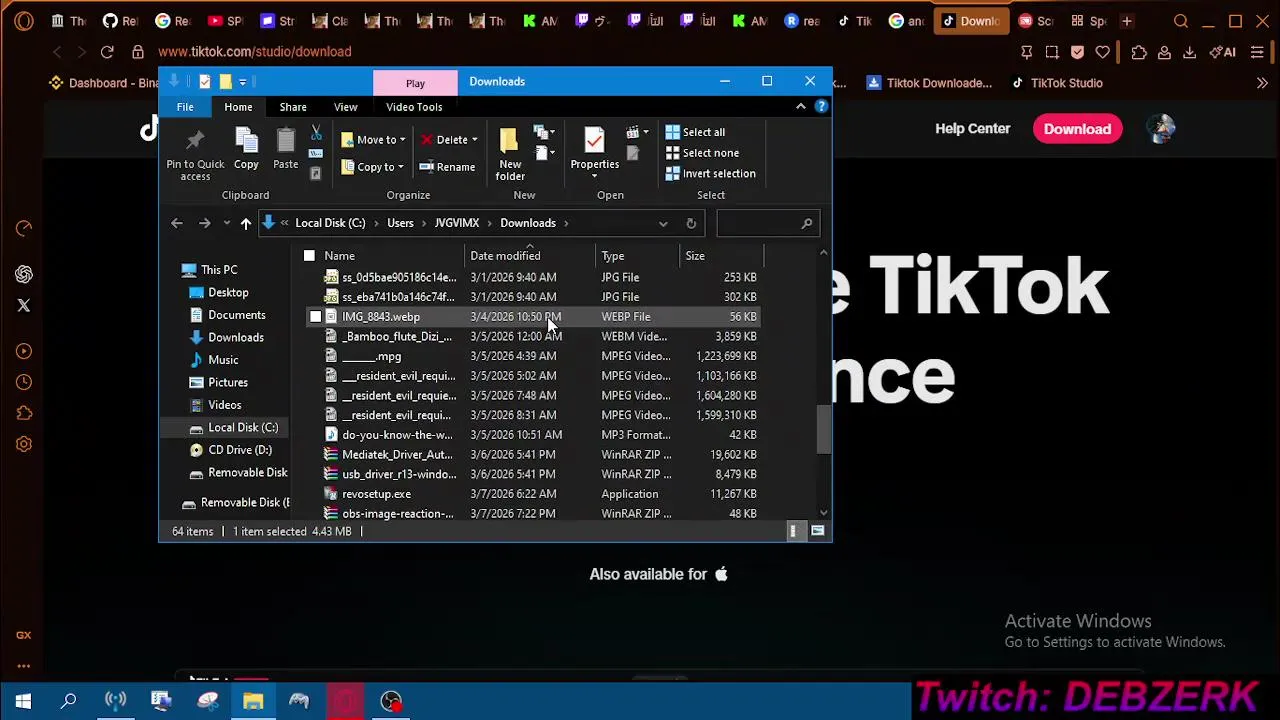Click the heart bookmark icon in Opera toolbar
This screenshot has height=720, width=1280.
click(1103, 52)
